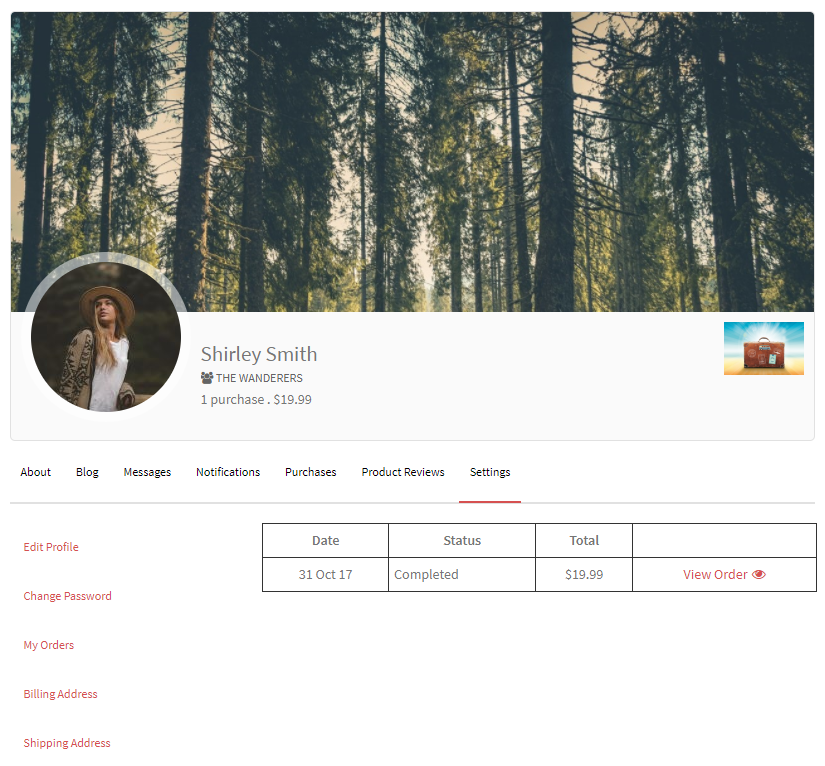Open Shirley Smith's round profile photo
Image resolution: width=825 pixels, height=766 pixels.
pos(106,337)
